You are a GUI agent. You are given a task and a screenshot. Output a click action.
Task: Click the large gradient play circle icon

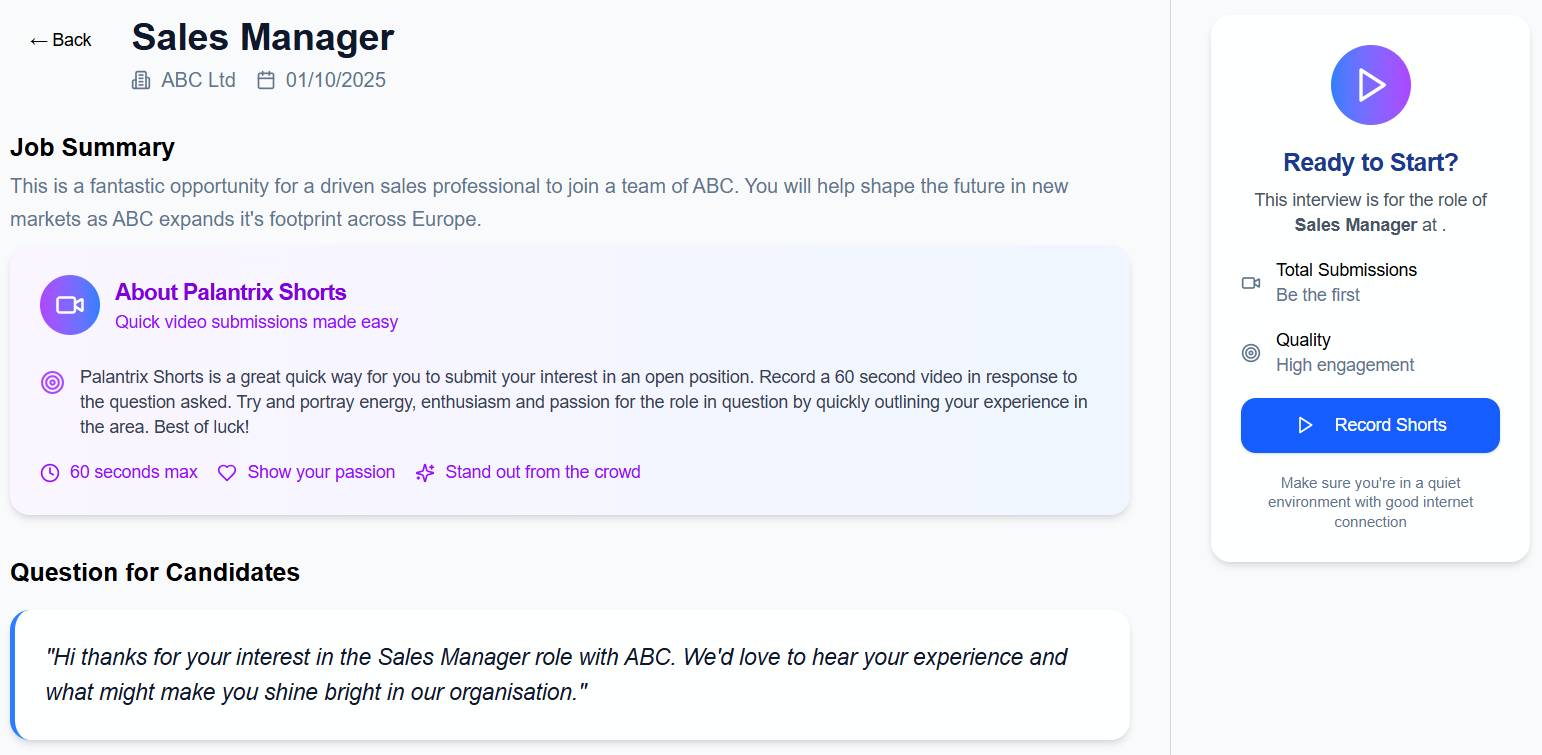coord(1370,85)
